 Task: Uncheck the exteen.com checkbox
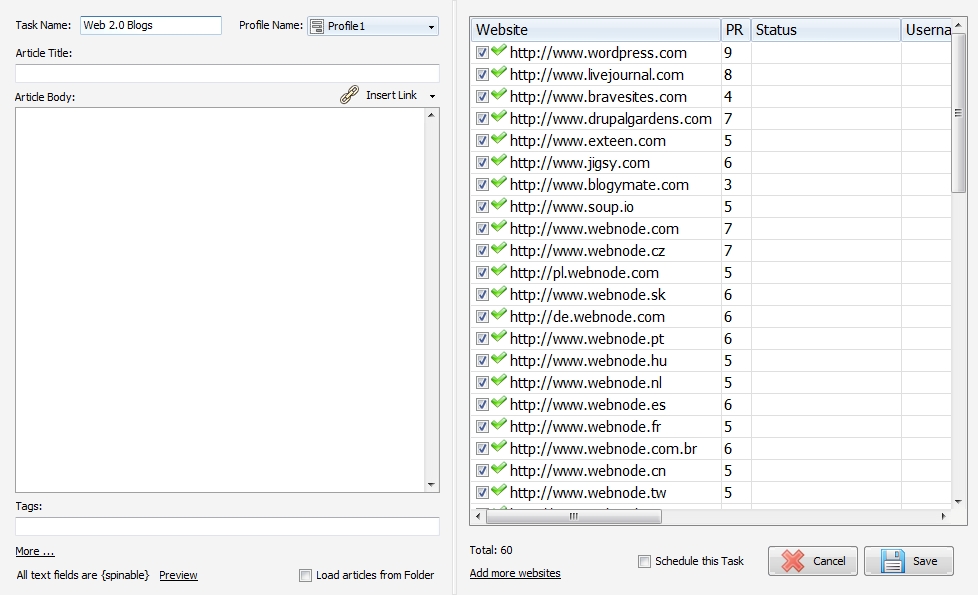[x=482, y=141]
